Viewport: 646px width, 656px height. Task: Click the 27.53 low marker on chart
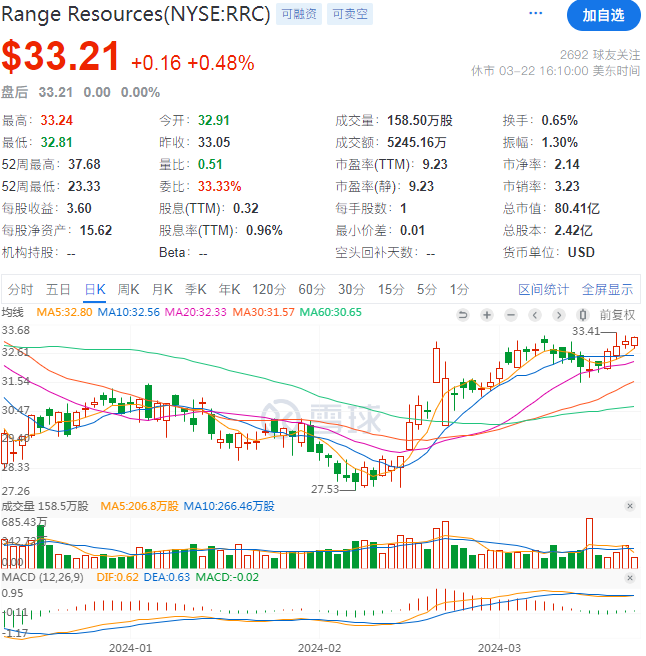click(325, 489)
